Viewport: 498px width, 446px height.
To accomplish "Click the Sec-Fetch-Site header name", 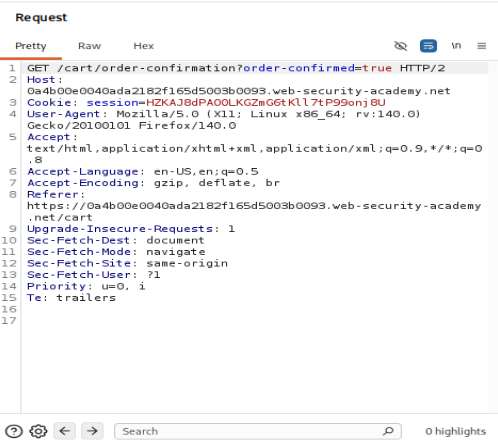I will tap(79, 263).
